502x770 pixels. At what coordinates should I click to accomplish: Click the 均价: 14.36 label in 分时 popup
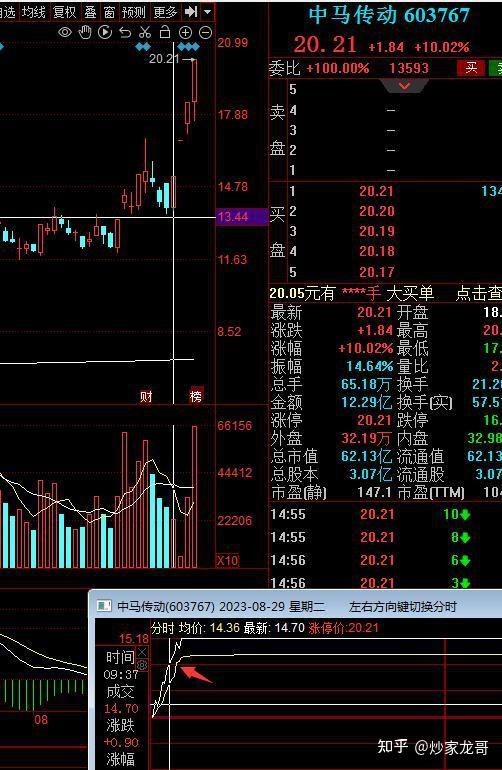click(x=209, y=628)
